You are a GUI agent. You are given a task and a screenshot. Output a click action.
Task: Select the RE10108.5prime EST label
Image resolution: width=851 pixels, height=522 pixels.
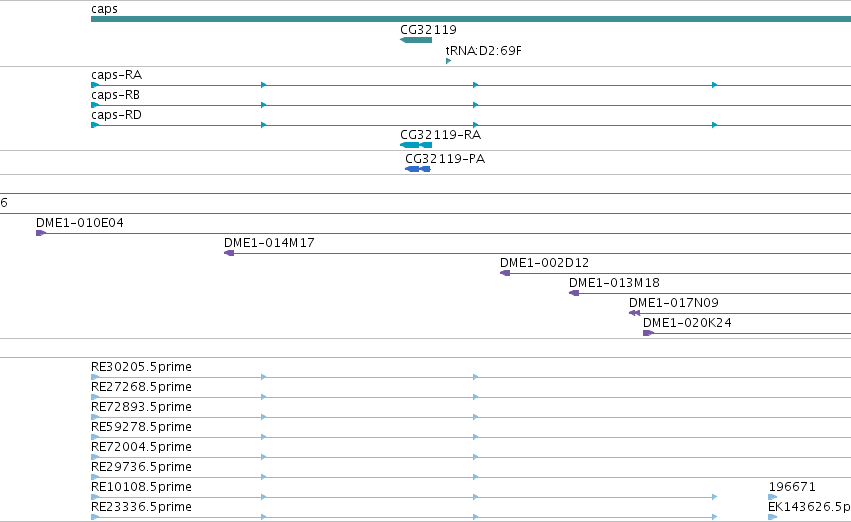tap(141, 487)
